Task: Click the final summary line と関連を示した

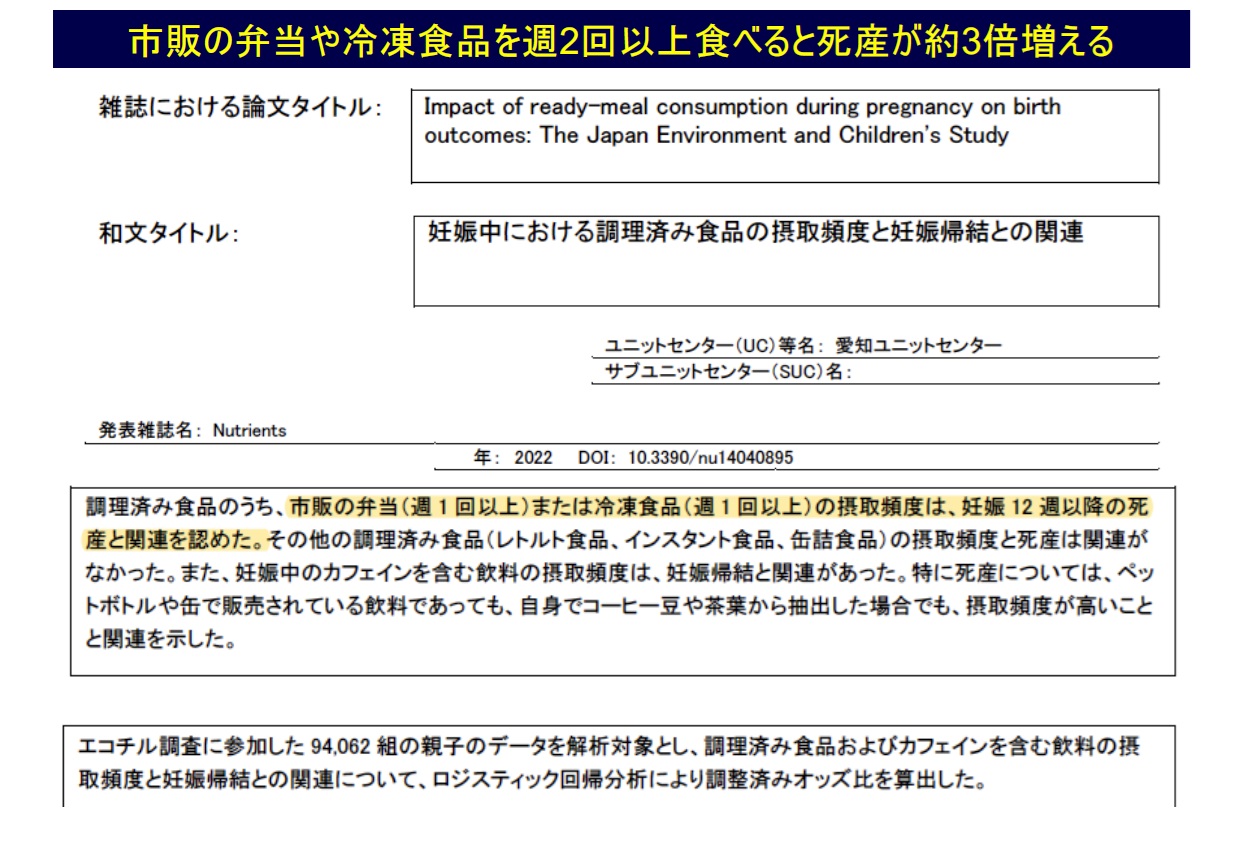Action: coord(160,641)
